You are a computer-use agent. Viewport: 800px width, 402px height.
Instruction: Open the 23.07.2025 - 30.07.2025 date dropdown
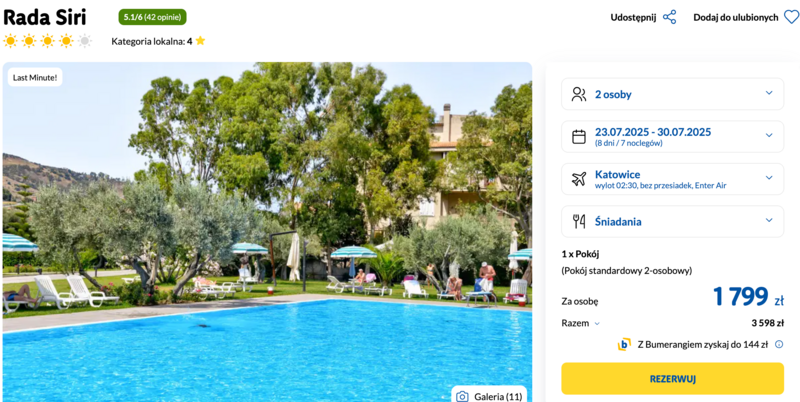coord(672,136)
